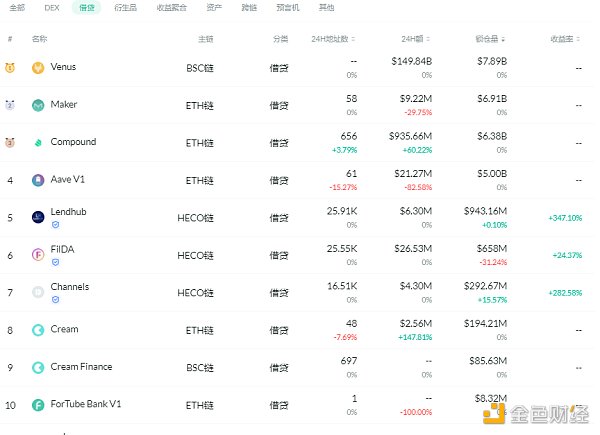The width and height of the screenshot is (600, 435).
Task: Sort by the 24H额 column
Action: tap(418, 39)
